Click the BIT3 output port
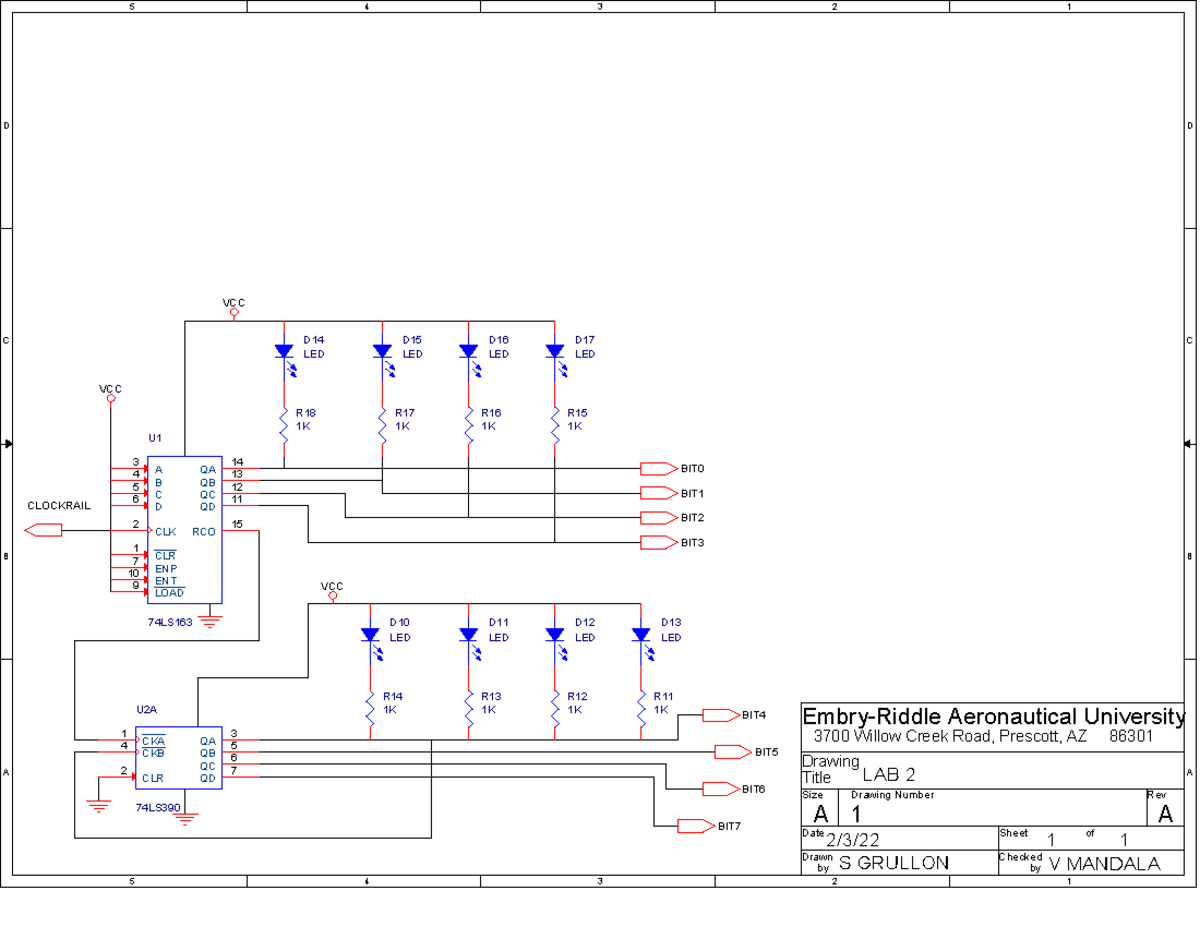The image size is (1200, 927). [658, 541]
